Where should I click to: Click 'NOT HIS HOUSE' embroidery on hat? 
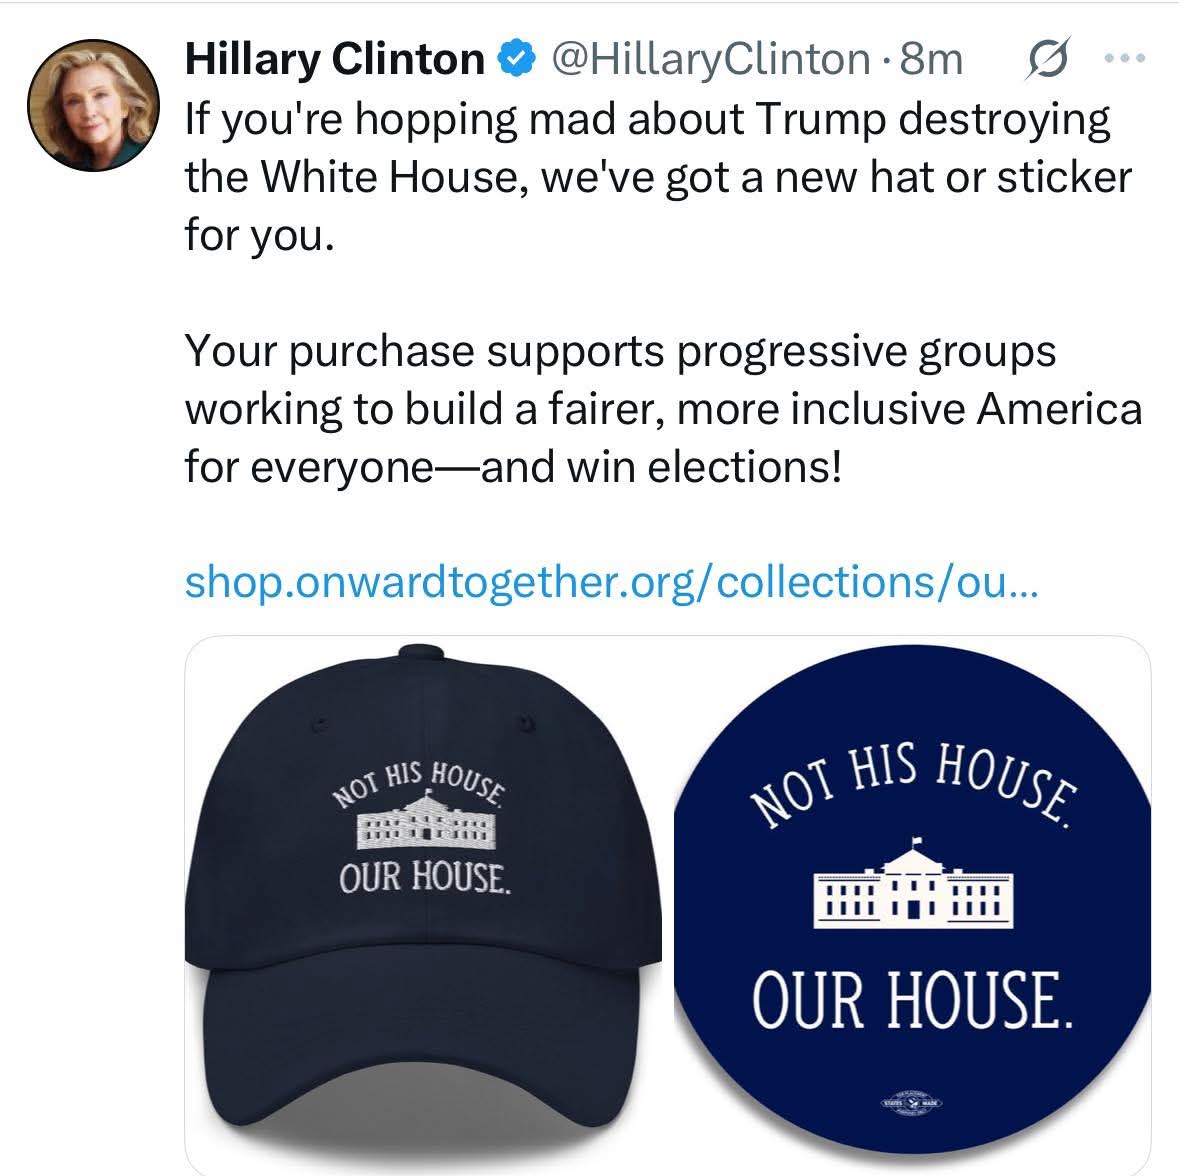pyautogui.click(x=420, y=784)
